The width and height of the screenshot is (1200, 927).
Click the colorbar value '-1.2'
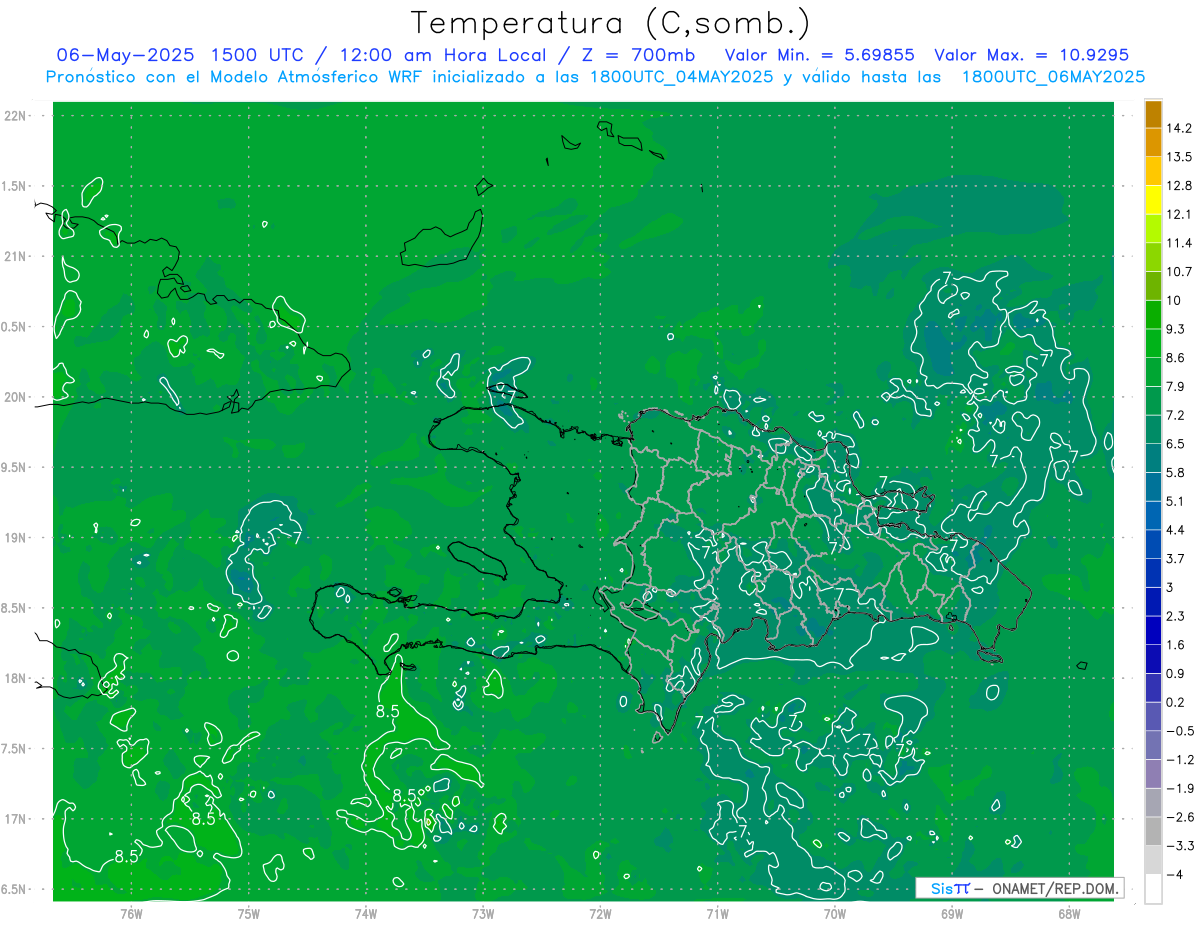pos(1179,760)
